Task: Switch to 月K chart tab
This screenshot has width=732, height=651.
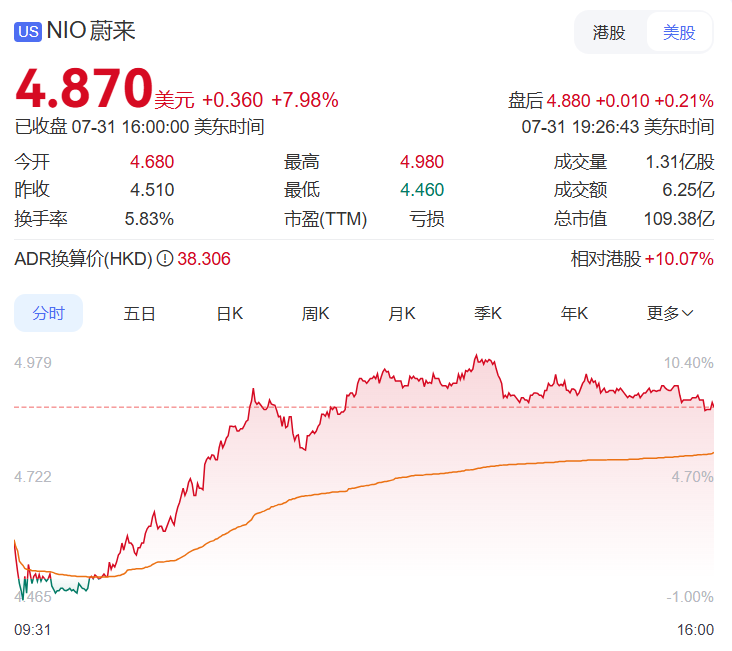Action: click(x=401, y=313)
